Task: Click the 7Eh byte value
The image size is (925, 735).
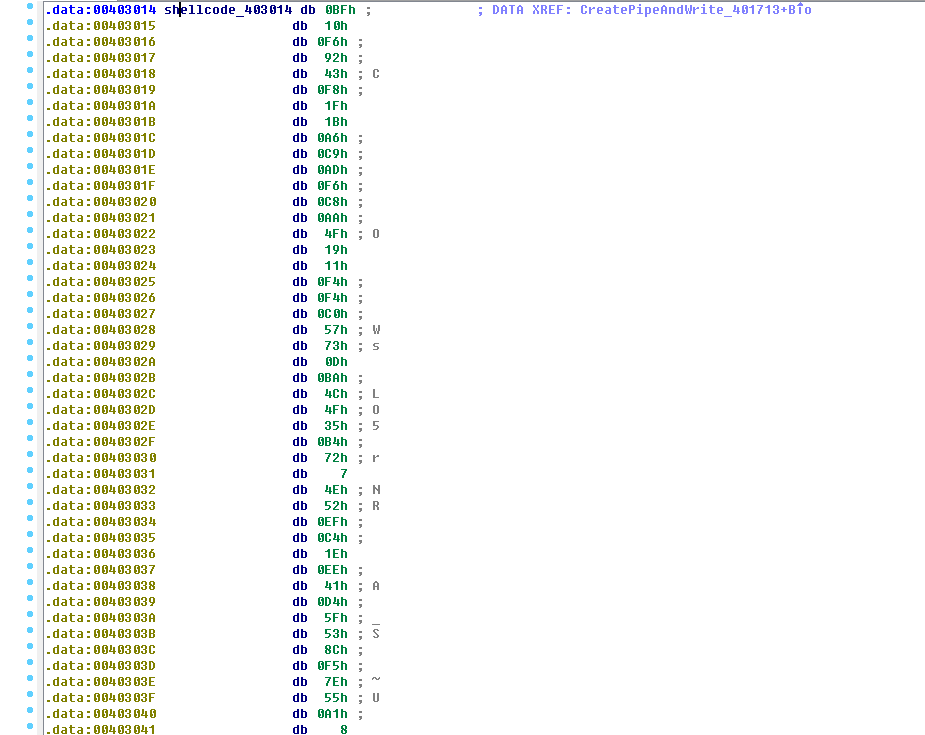Action: point(336,682)
